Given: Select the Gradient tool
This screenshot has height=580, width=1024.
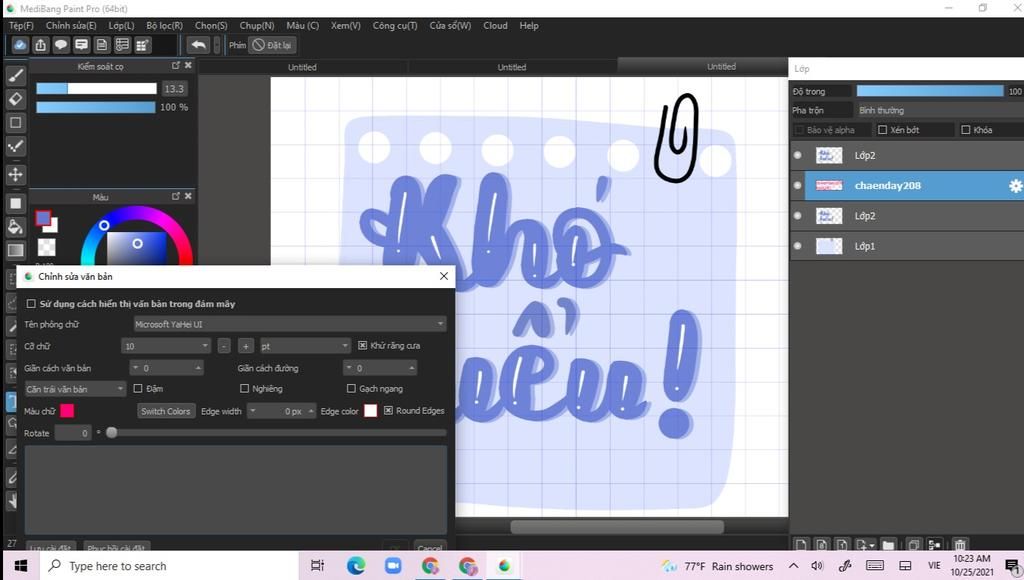Looking at the screenshot, I should tap(16, 250).
